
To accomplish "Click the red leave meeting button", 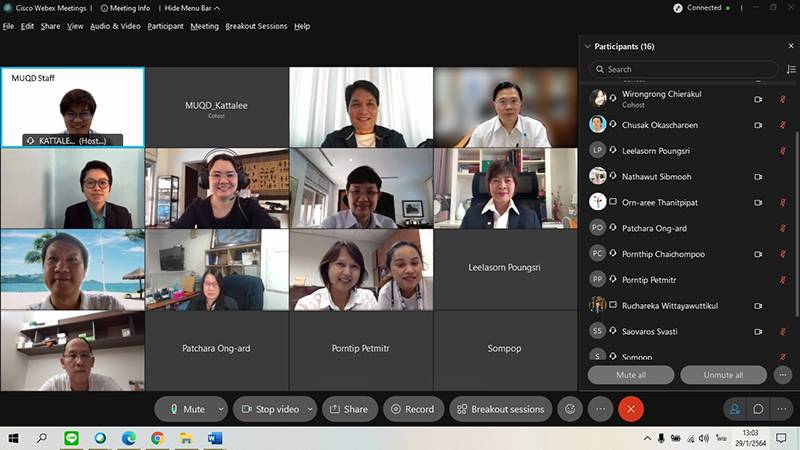I will (630, 409).
